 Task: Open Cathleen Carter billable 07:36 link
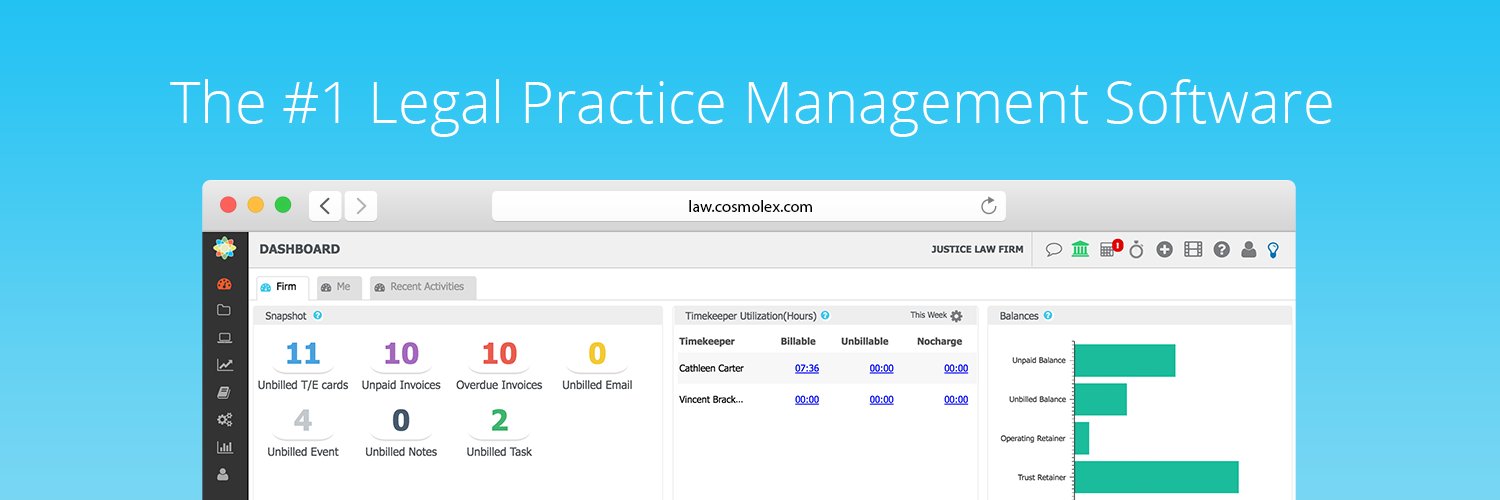pyautogui.click(x=807, y=368)
